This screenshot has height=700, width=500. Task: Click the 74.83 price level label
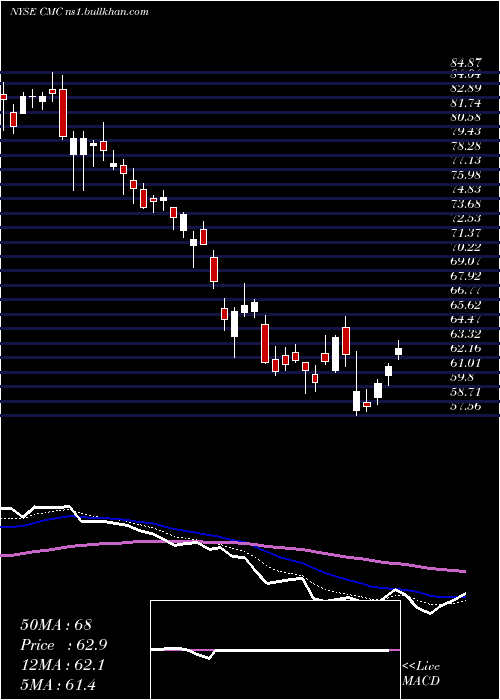click(x=465, y=190)
